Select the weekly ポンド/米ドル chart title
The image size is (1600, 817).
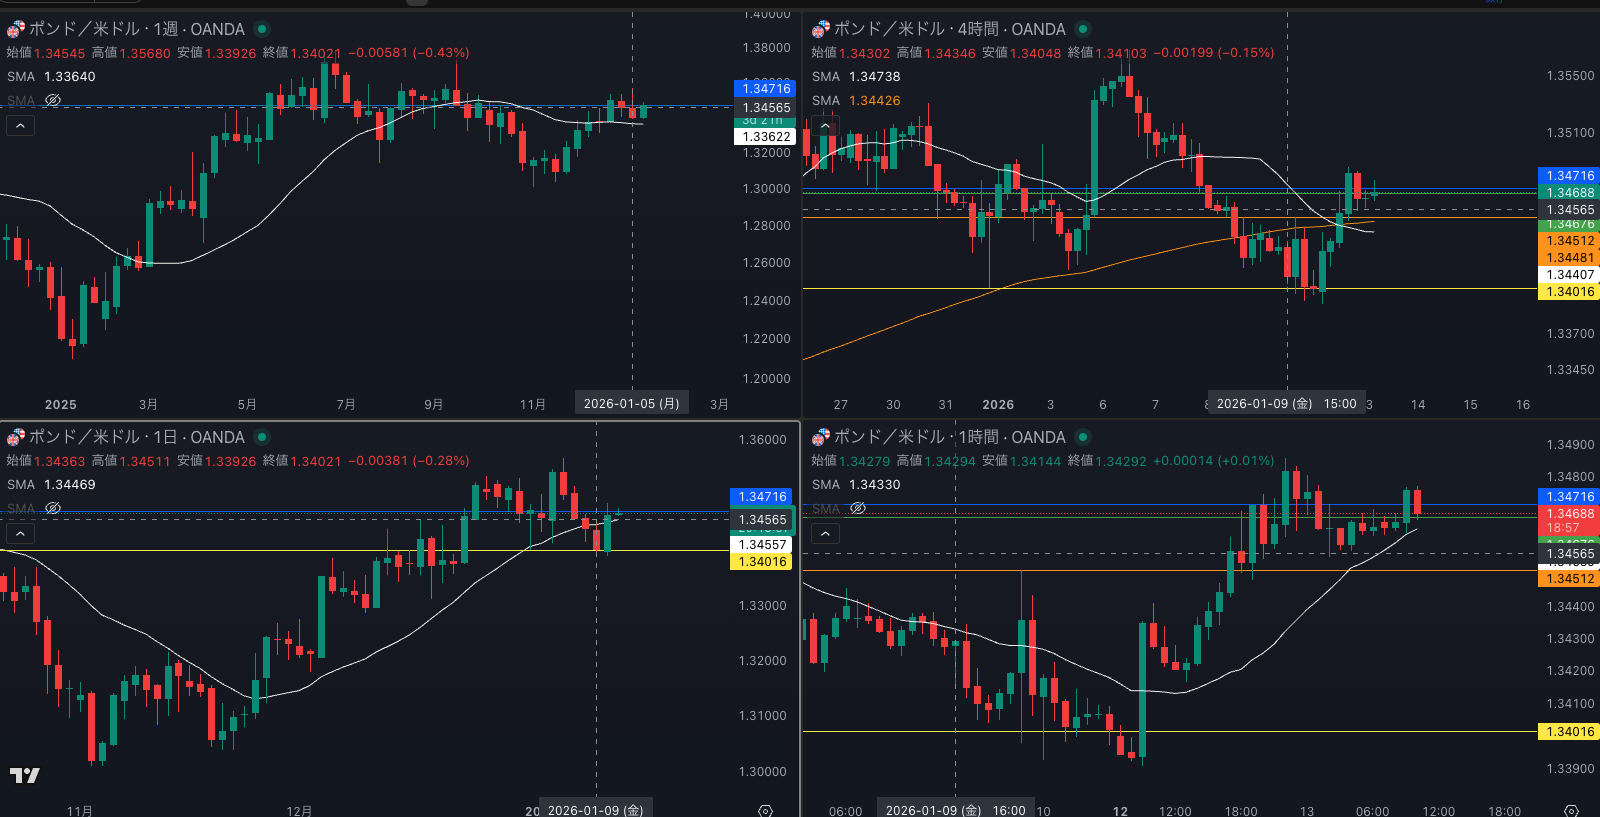pyautogui.click(x=136, y=29)
